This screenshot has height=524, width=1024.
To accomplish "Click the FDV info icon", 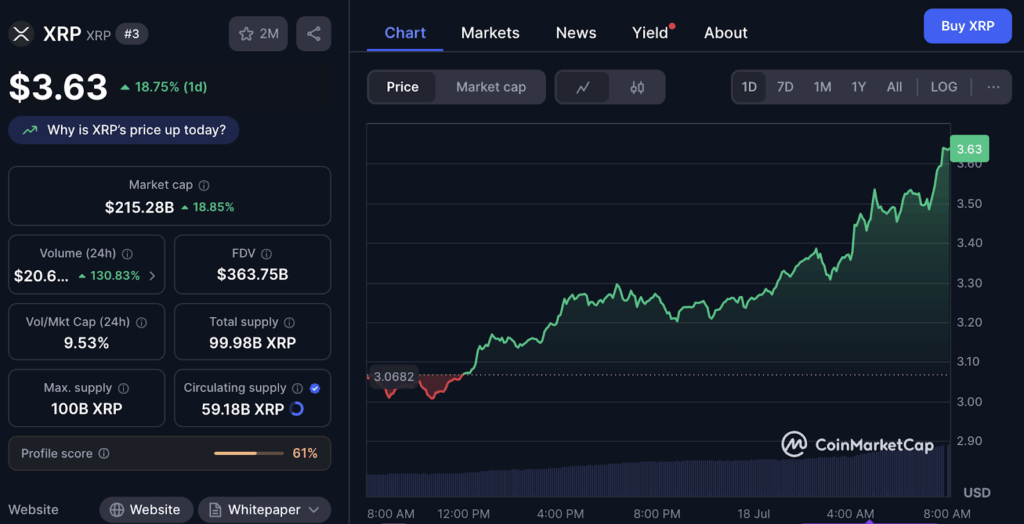I will tap(266, 254).
